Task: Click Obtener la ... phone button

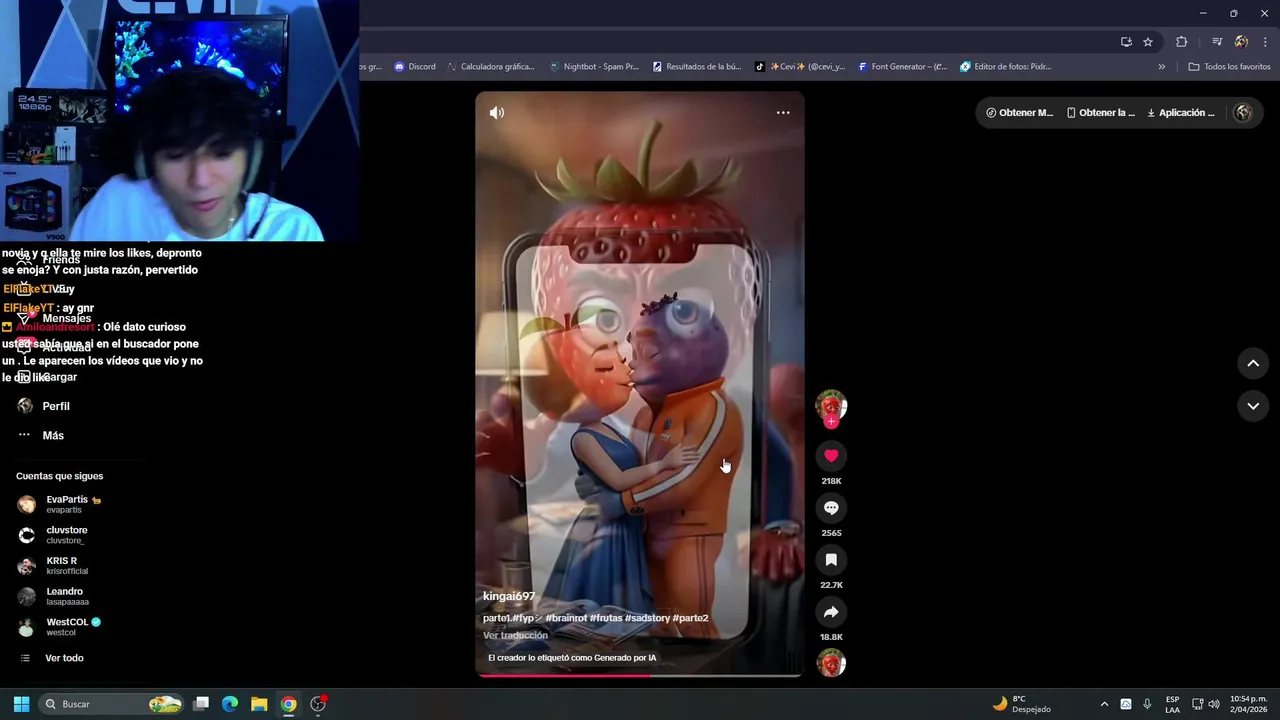Action: [x=1101, y=113]
